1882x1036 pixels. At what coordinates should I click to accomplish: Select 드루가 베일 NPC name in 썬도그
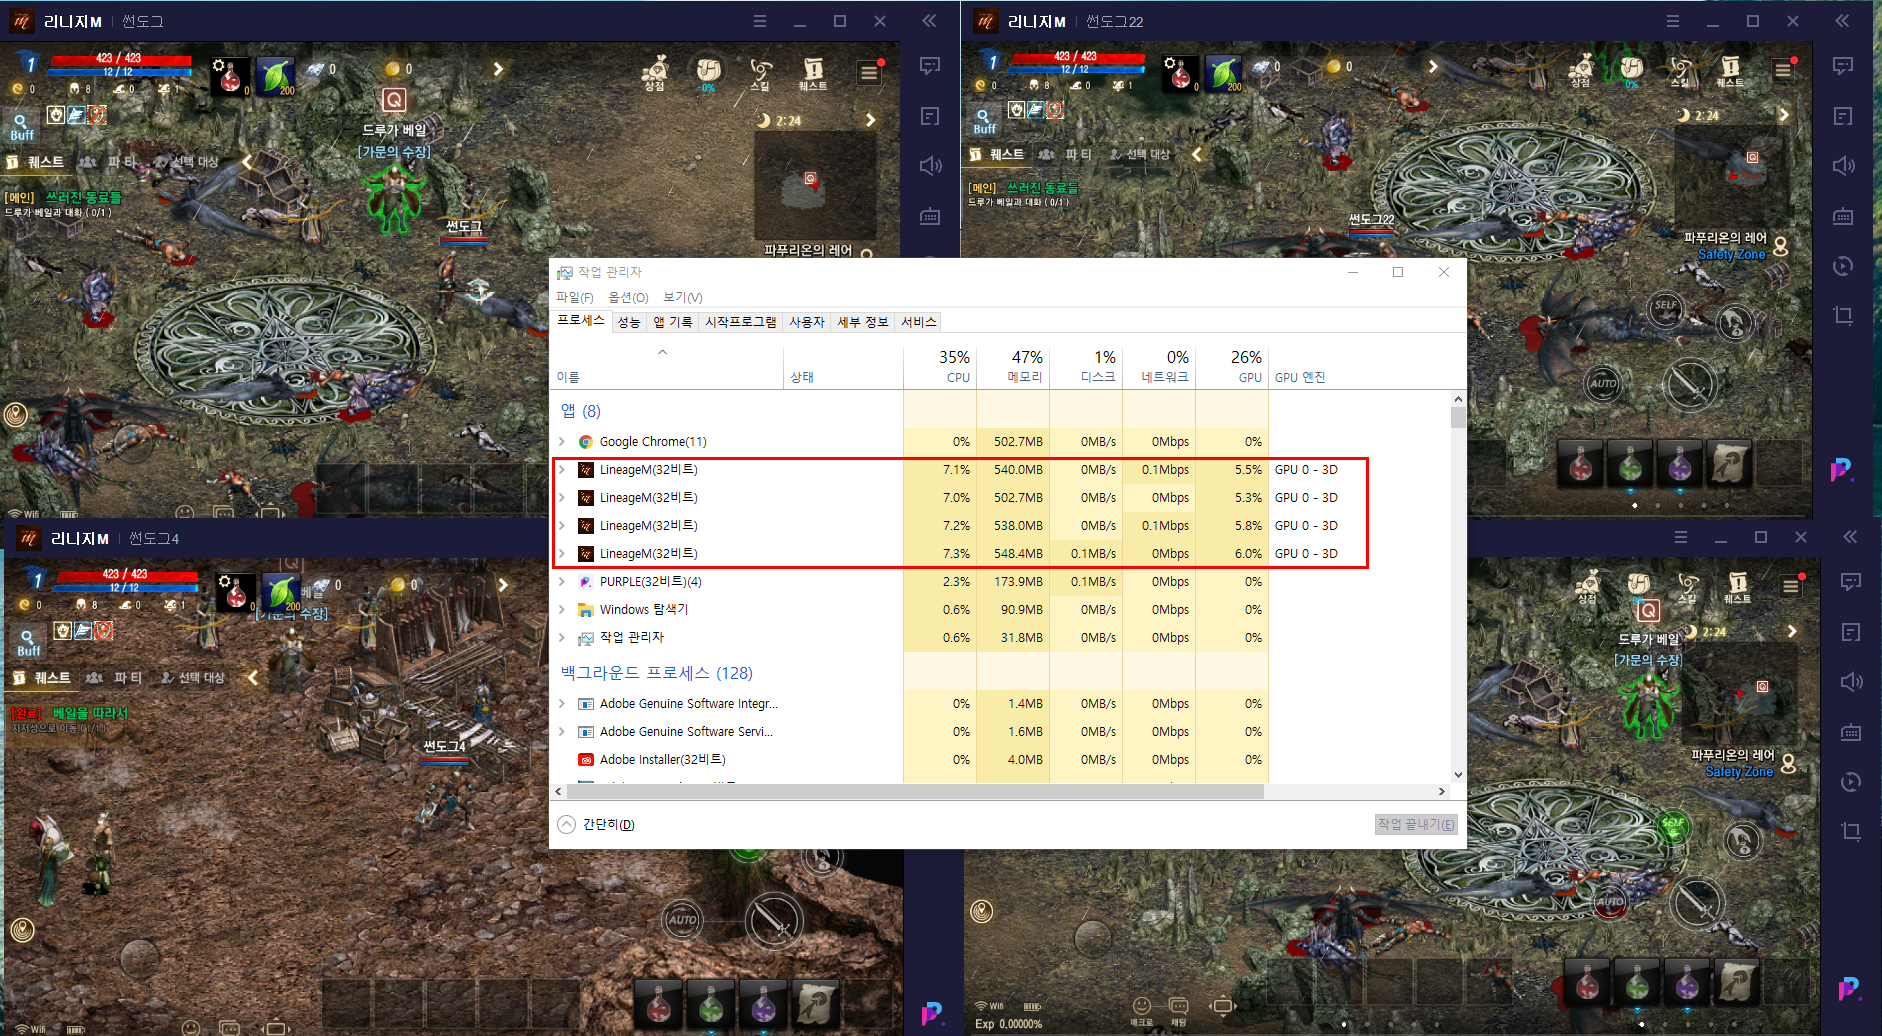coord(394,130)
